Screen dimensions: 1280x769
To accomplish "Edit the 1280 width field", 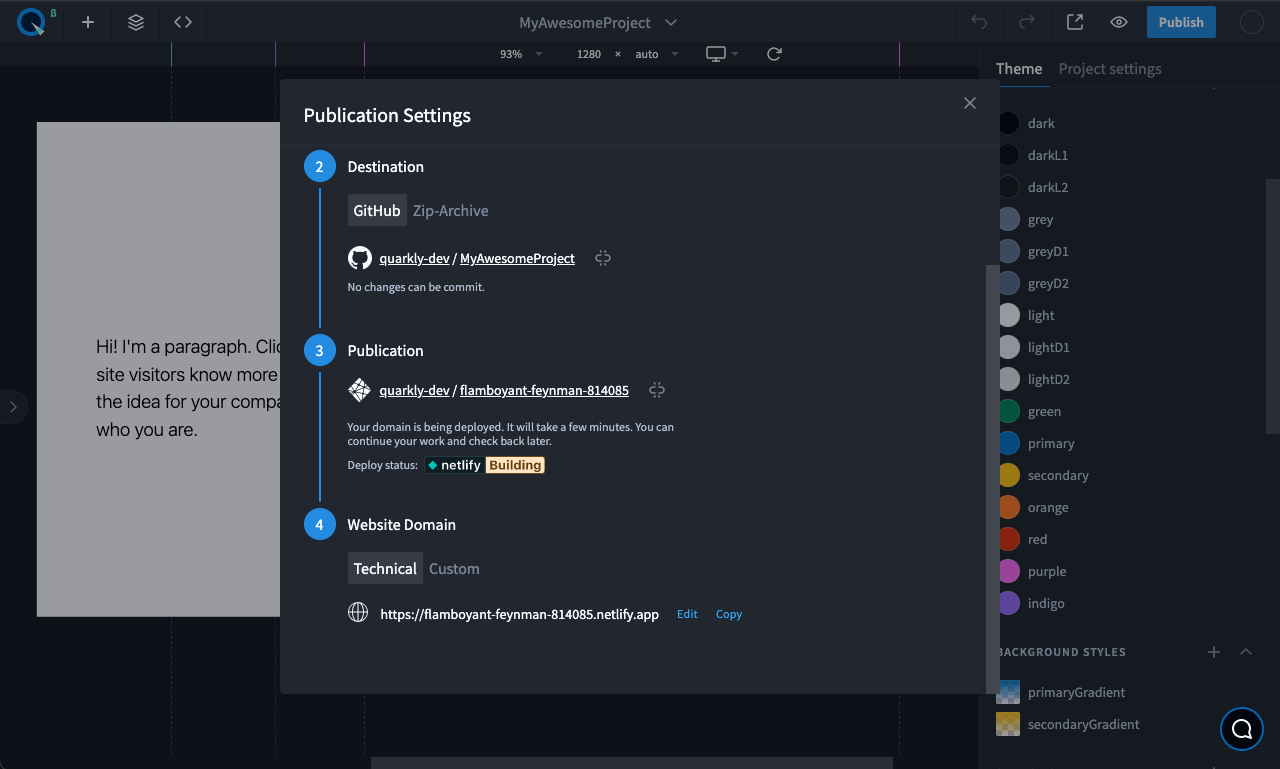I will [589, 54].
